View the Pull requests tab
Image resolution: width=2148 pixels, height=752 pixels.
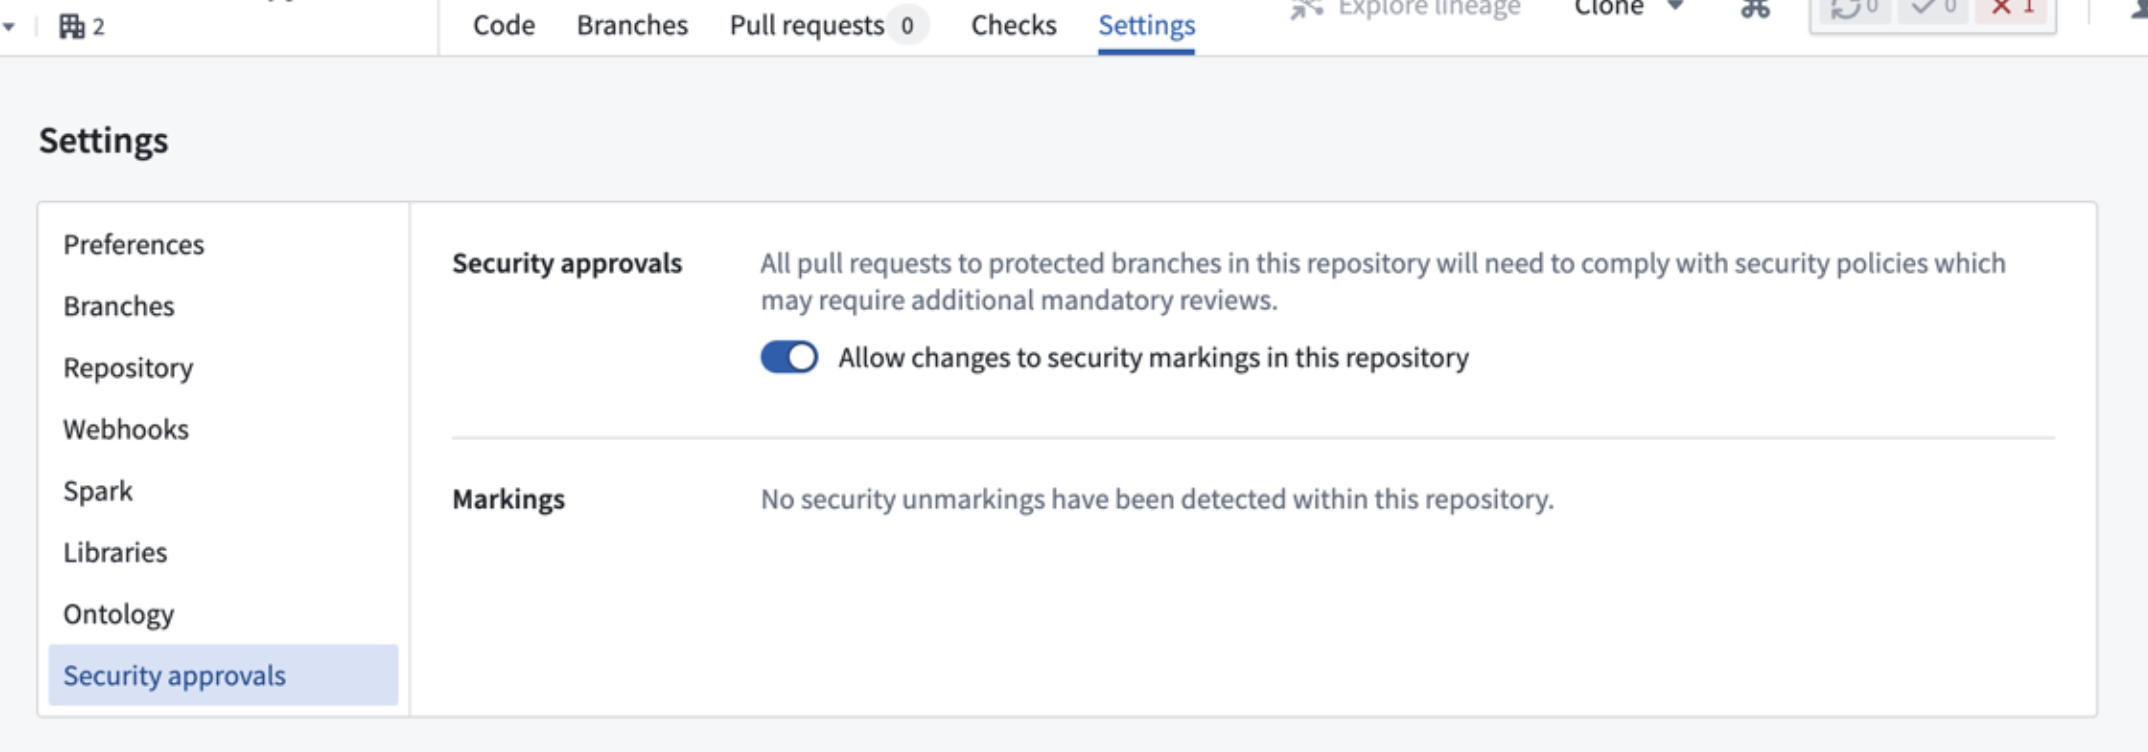pyautogui.click(x=805, y=26)
